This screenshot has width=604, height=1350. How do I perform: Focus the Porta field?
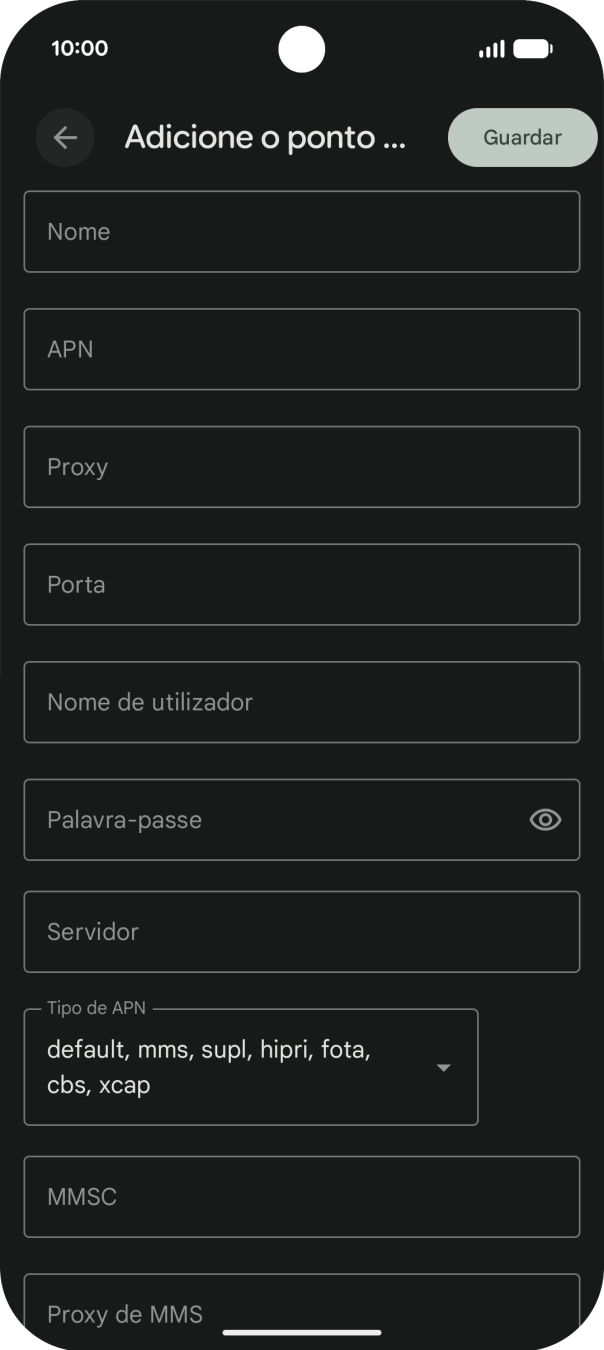[x=301, y=584]
